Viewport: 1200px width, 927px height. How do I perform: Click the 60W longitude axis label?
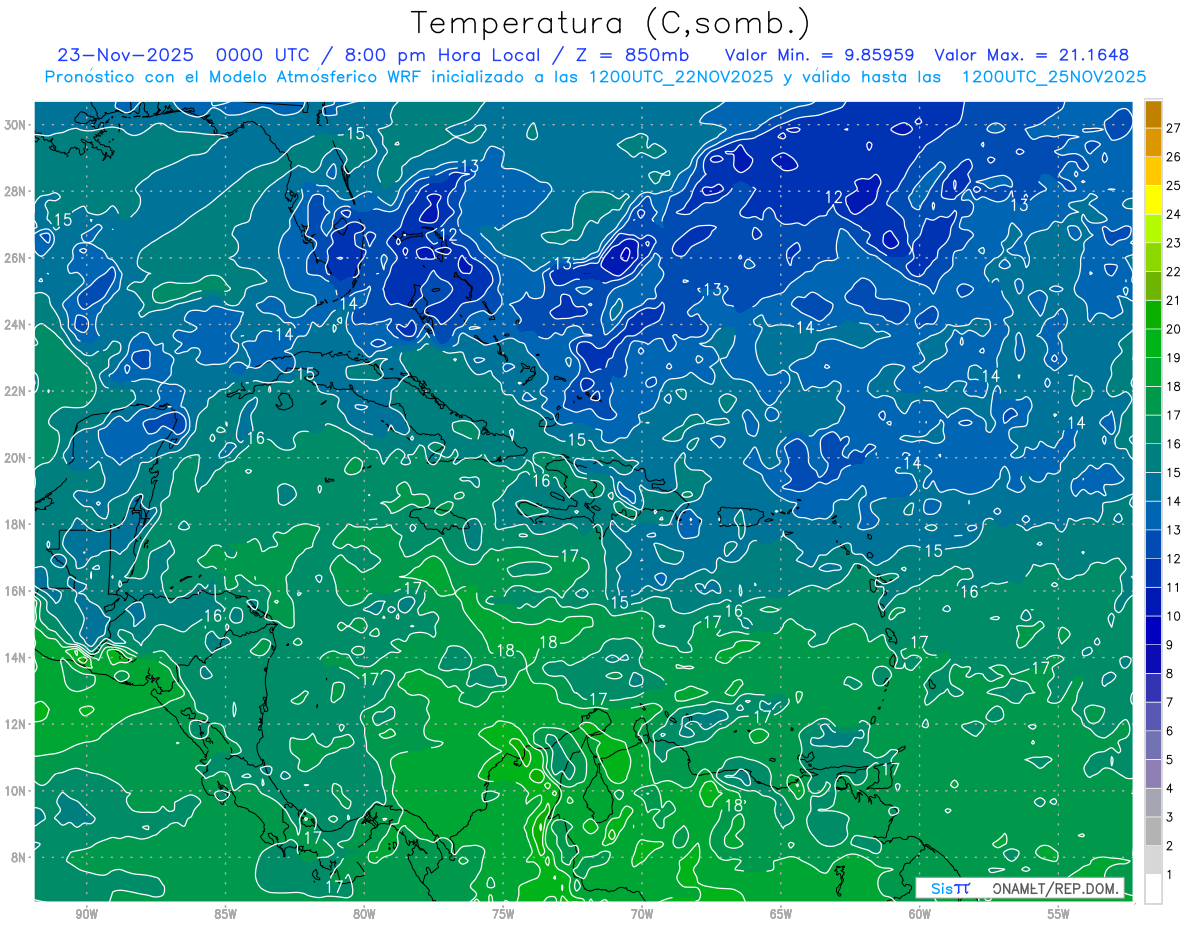coord(920,914)
